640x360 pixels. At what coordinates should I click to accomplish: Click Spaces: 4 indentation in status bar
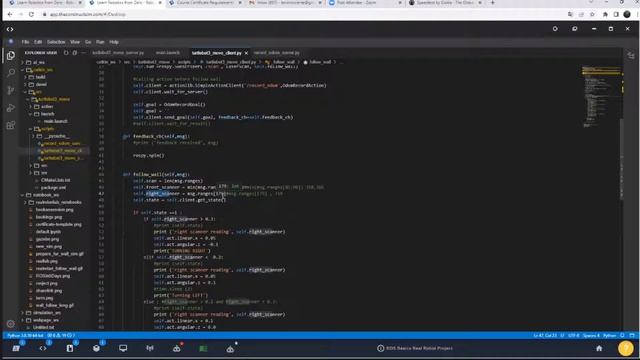pos(591,336)
